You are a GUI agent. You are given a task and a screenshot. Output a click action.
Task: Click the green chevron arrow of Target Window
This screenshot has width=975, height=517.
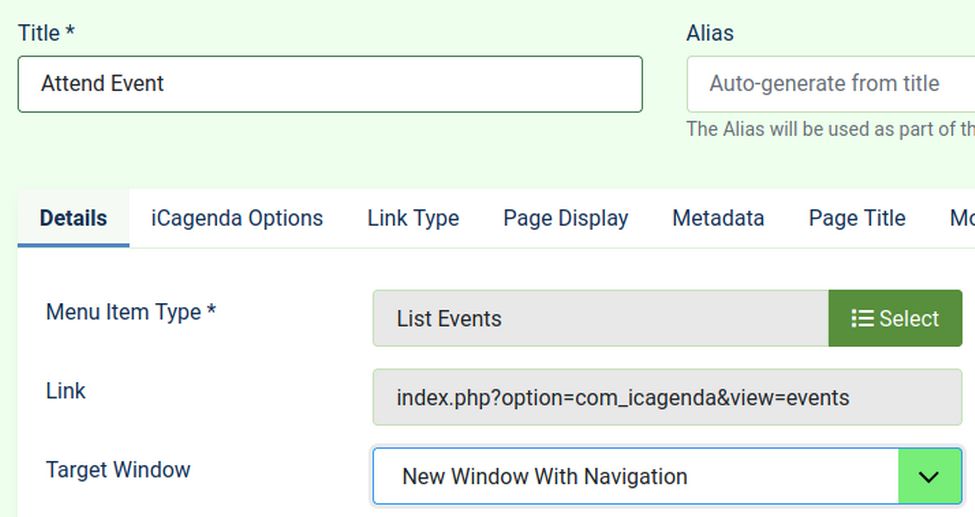[929, 477]
